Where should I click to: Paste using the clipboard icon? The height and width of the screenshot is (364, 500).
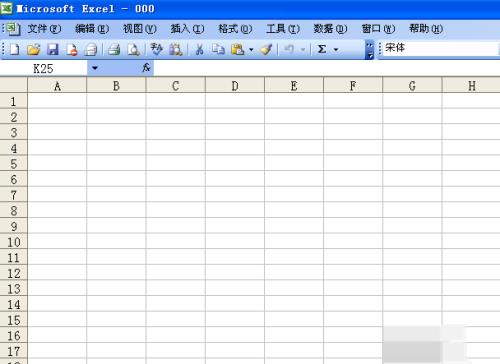tap(238, 50)
